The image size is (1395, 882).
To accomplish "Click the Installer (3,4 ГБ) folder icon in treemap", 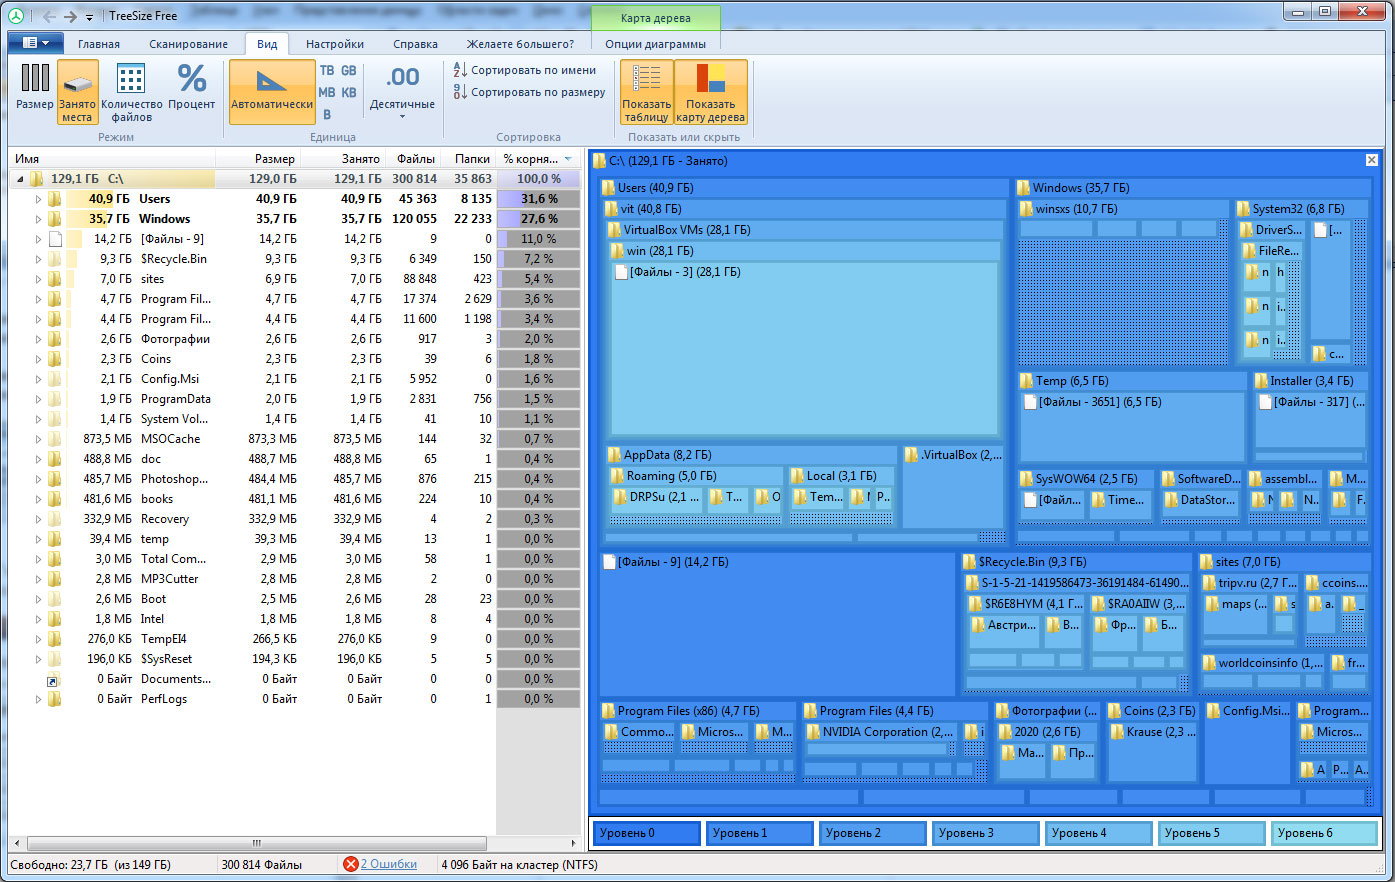I will pos(1260,381).
